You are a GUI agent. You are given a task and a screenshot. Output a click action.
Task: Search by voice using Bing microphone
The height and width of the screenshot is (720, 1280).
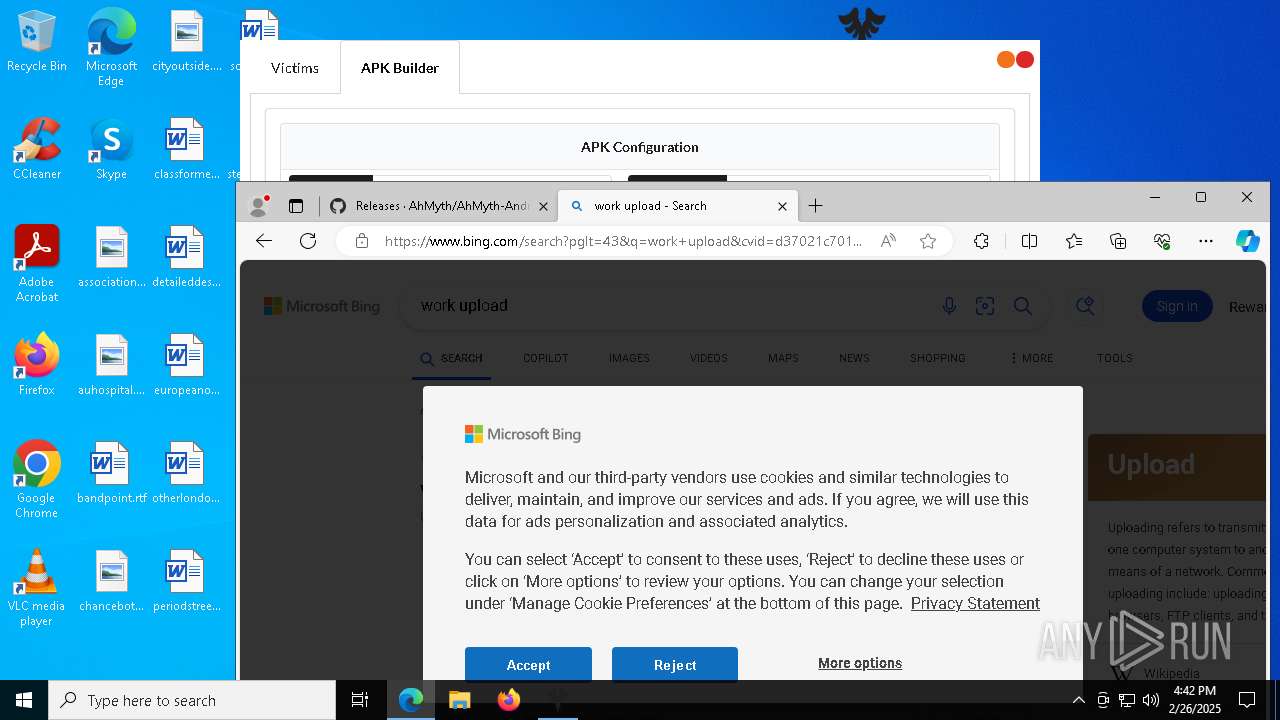949,306
